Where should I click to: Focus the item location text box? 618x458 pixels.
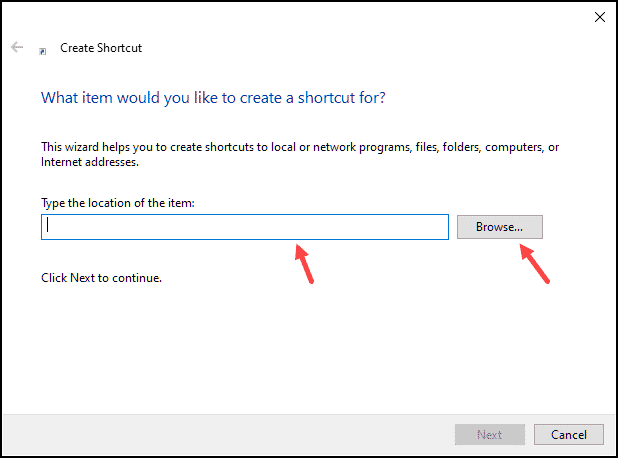[x=245, y=227]
